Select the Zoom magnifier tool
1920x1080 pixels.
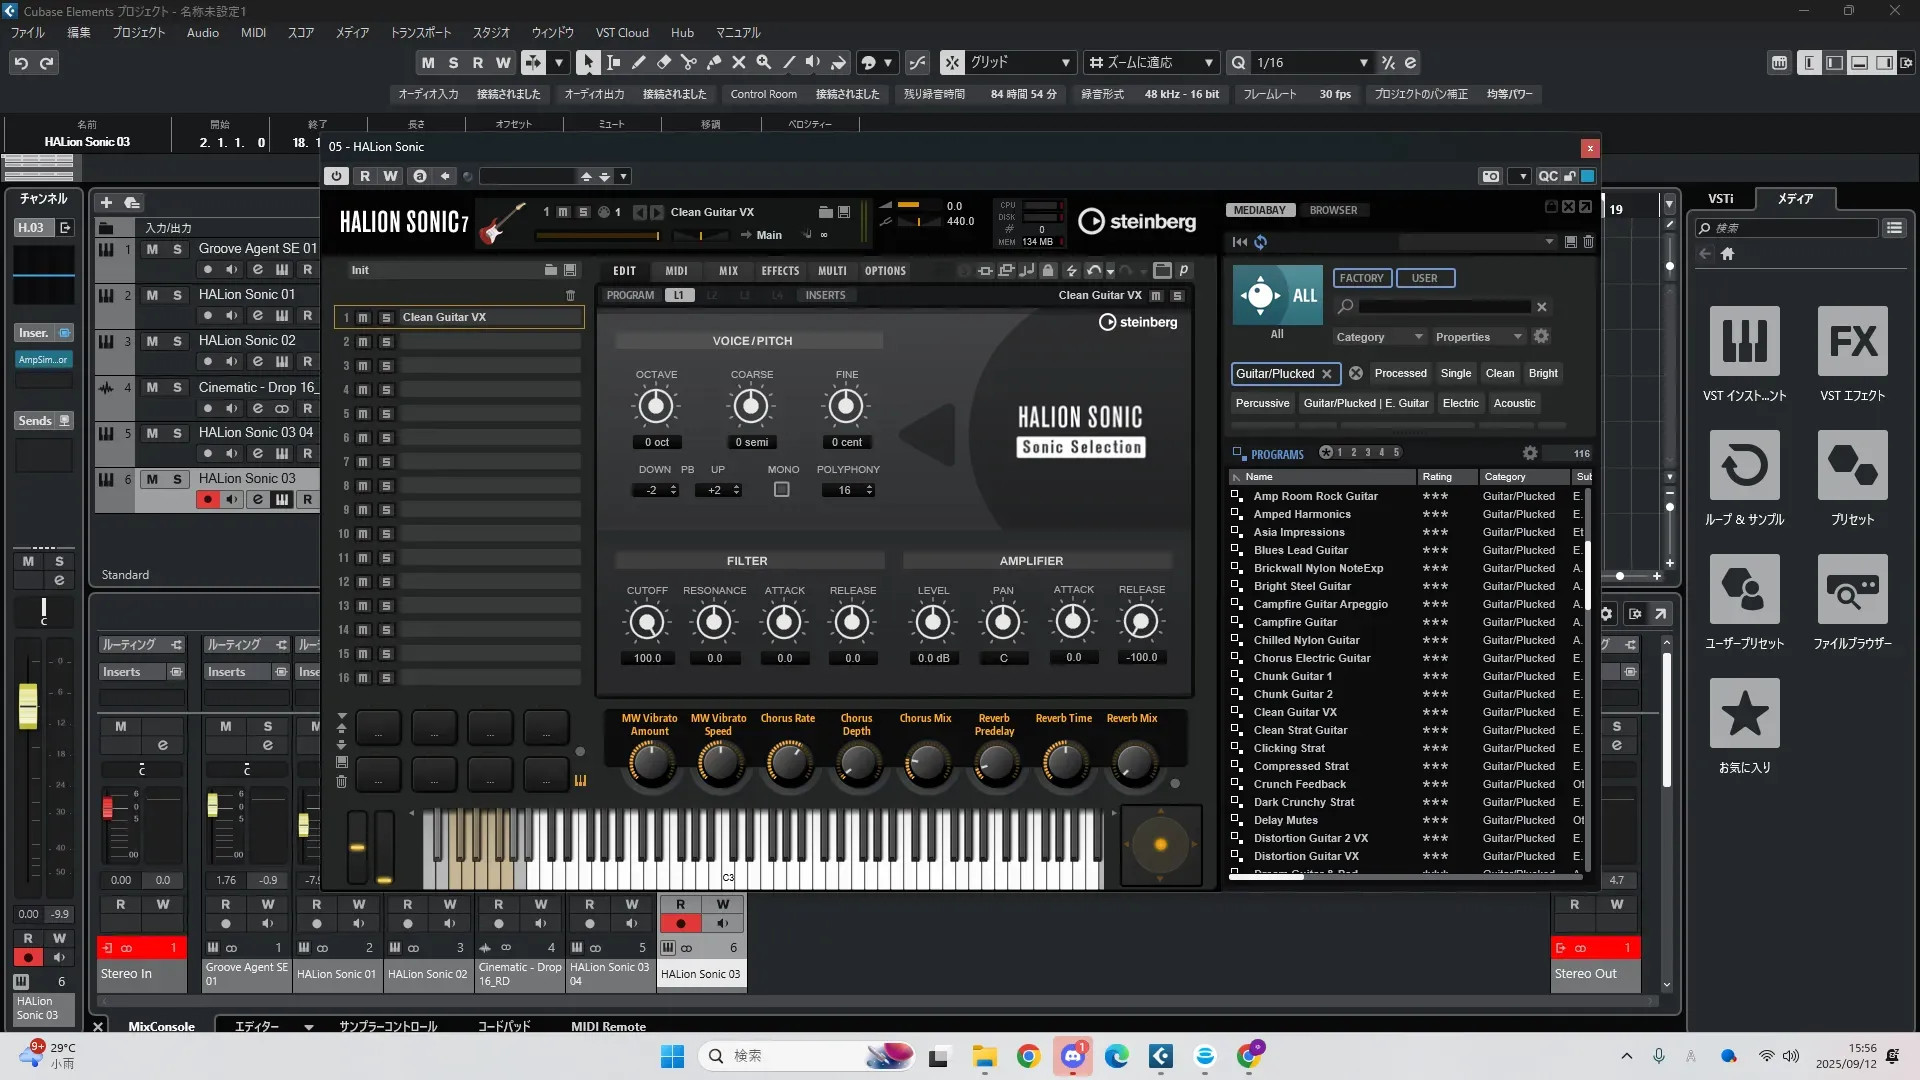[763, 63]
